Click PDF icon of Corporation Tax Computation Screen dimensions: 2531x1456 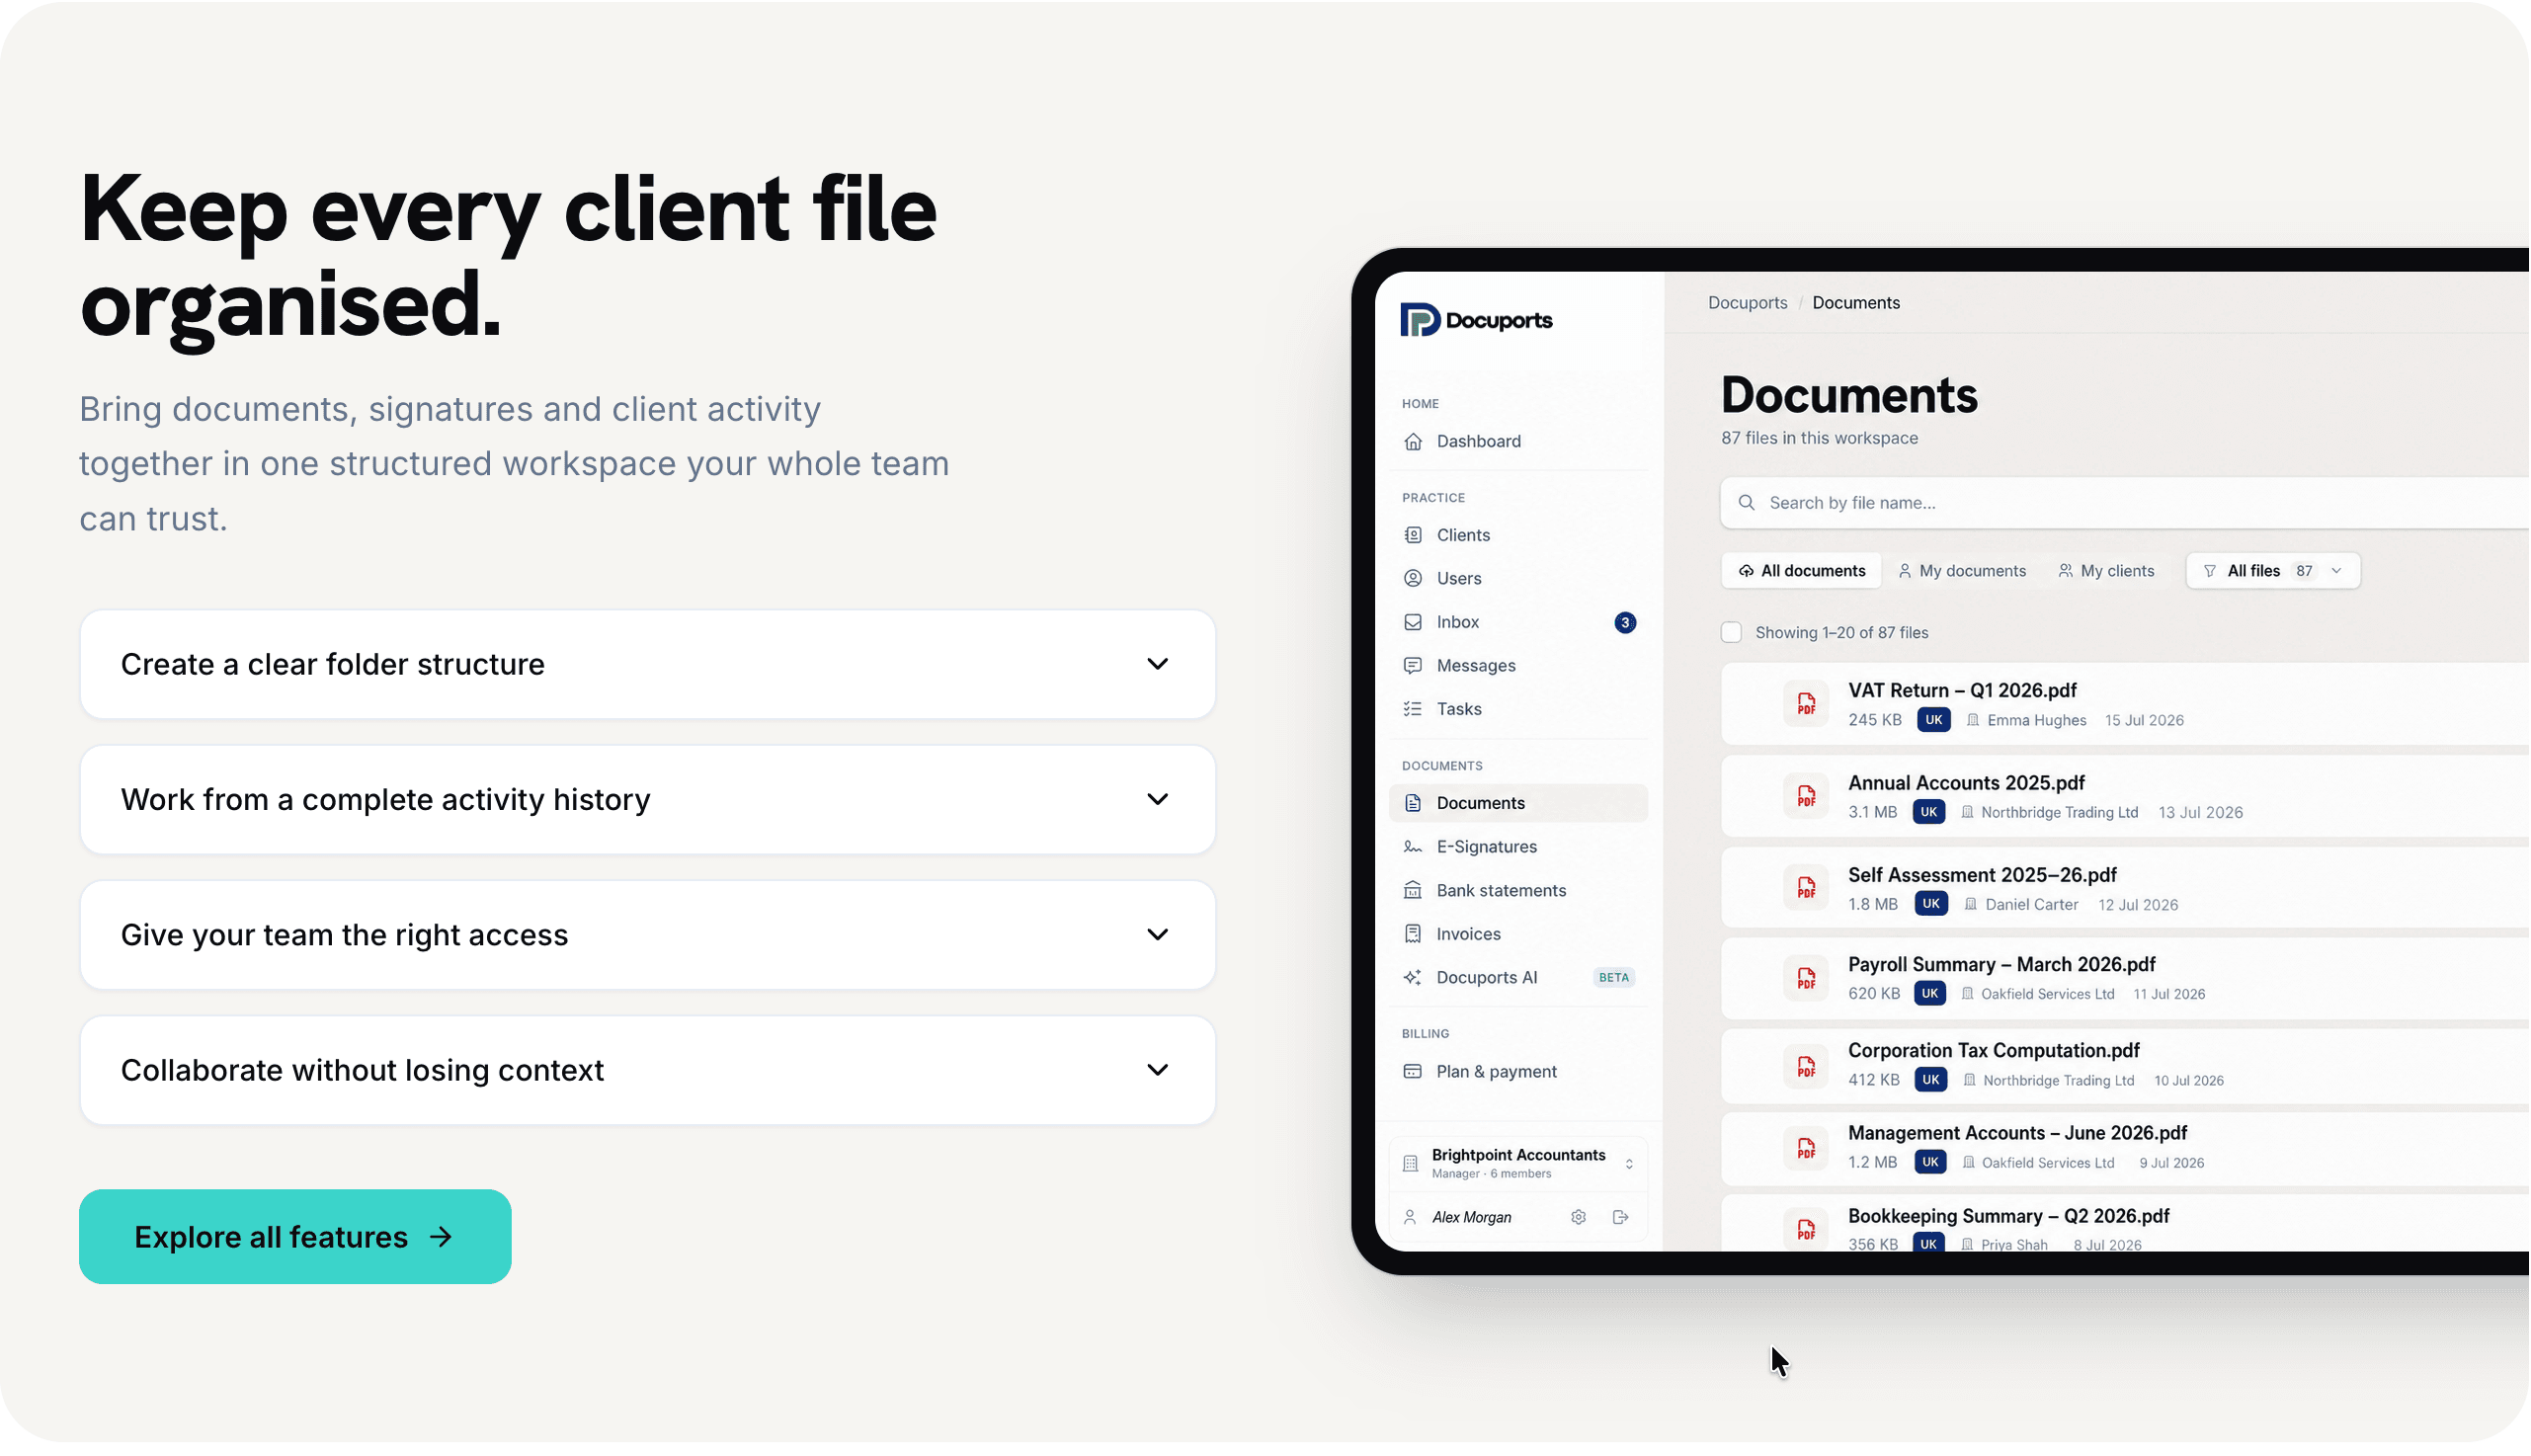(1807, 1066)
